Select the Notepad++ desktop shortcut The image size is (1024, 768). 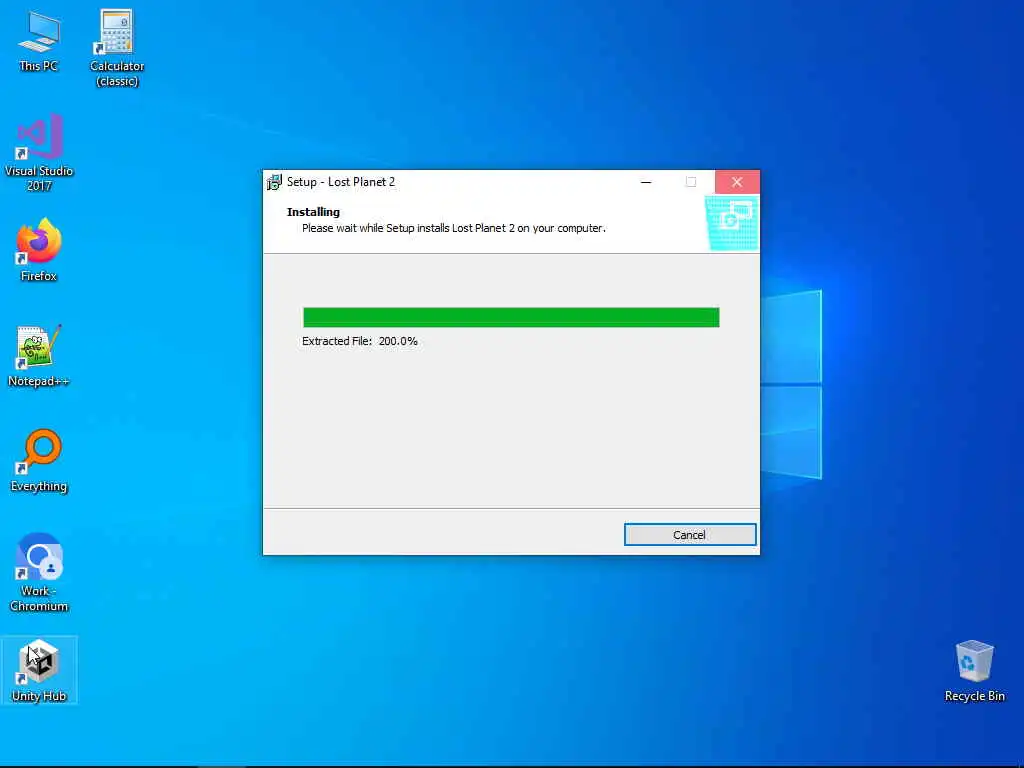(x=39, y=356)
